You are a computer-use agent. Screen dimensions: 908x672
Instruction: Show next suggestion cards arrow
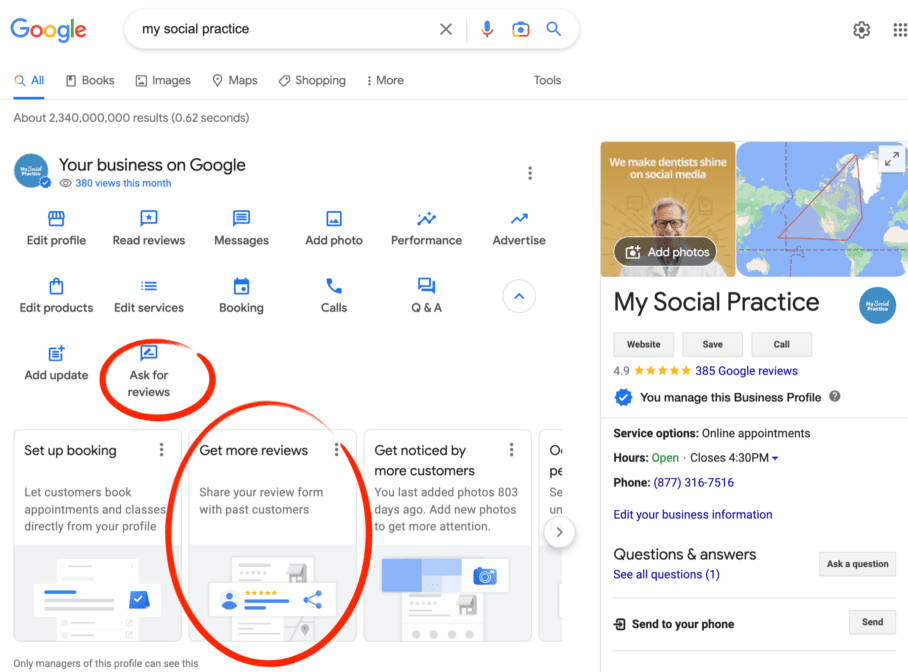click(559, 532)
